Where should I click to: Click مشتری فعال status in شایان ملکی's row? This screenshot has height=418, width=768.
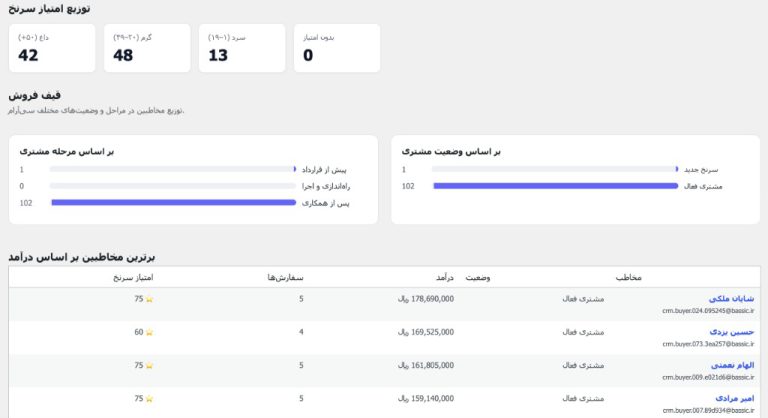pyautogui.click(x=583, y=299)
